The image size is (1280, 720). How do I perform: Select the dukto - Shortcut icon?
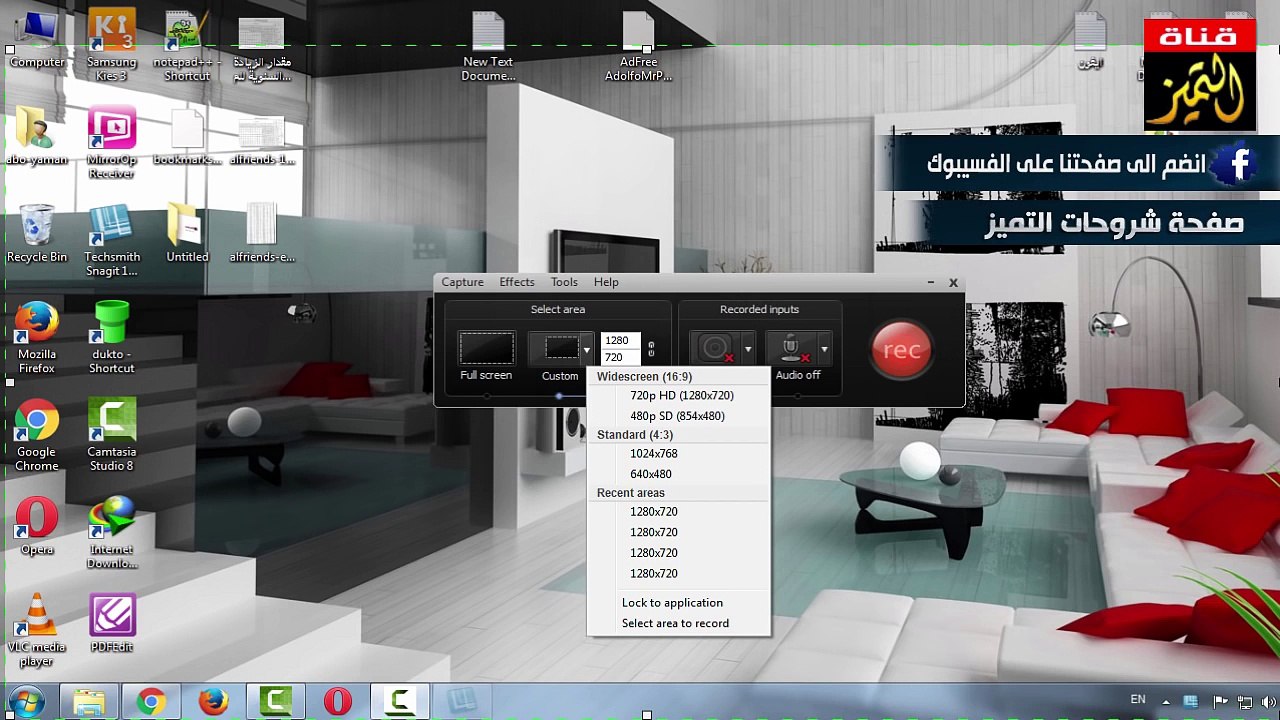coord(112,338)
